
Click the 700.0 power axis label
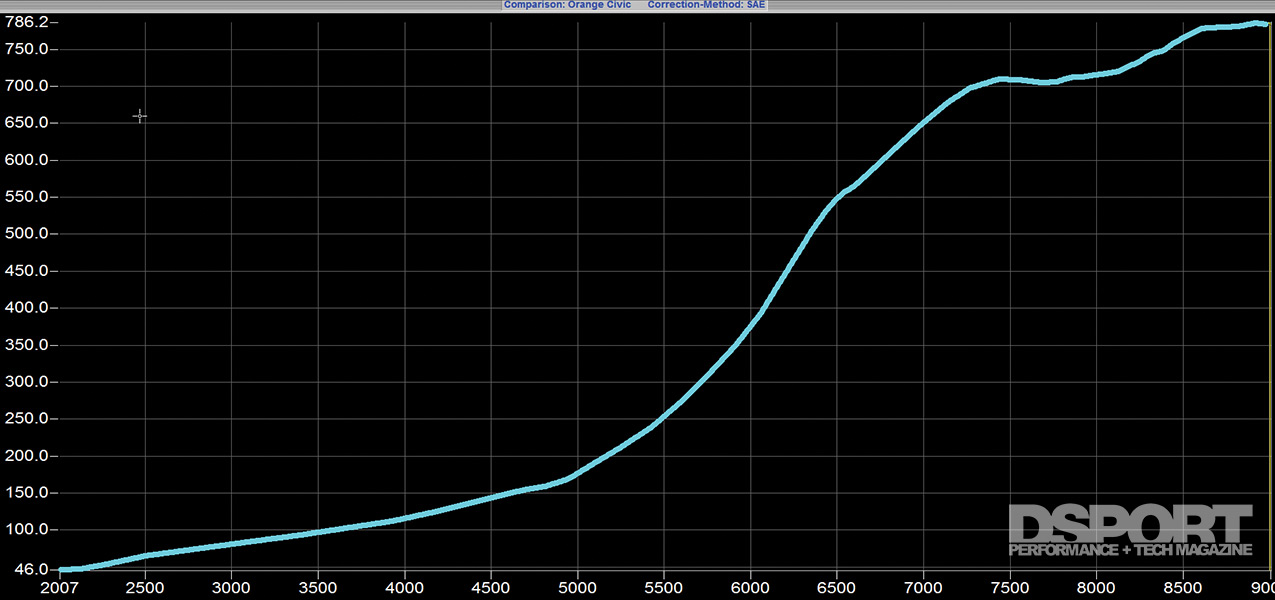[x=24, y=86]
